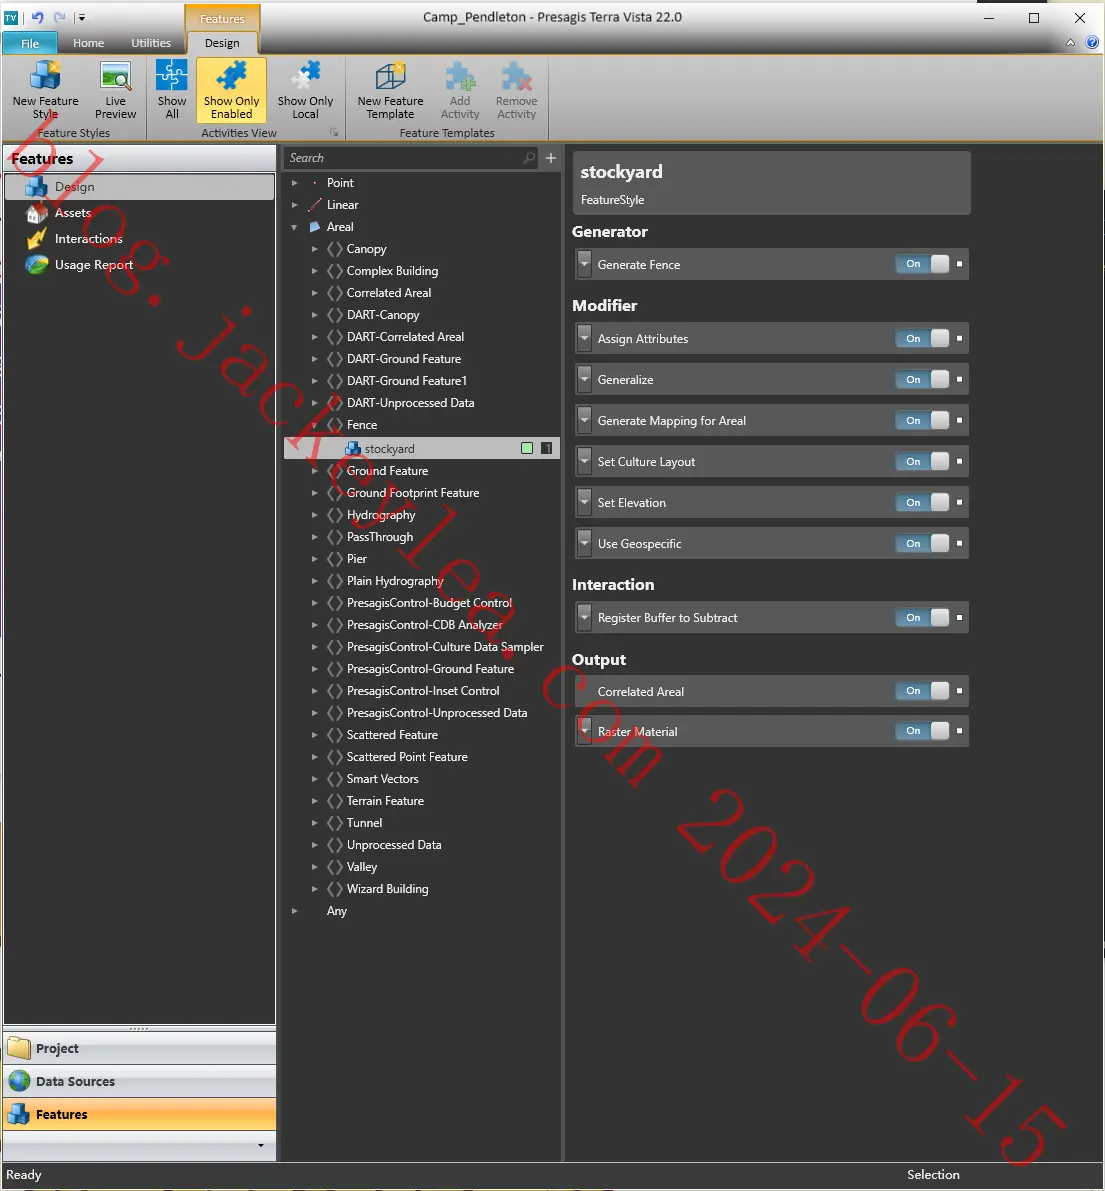Click the help question mark icon

click(1092, 43)
